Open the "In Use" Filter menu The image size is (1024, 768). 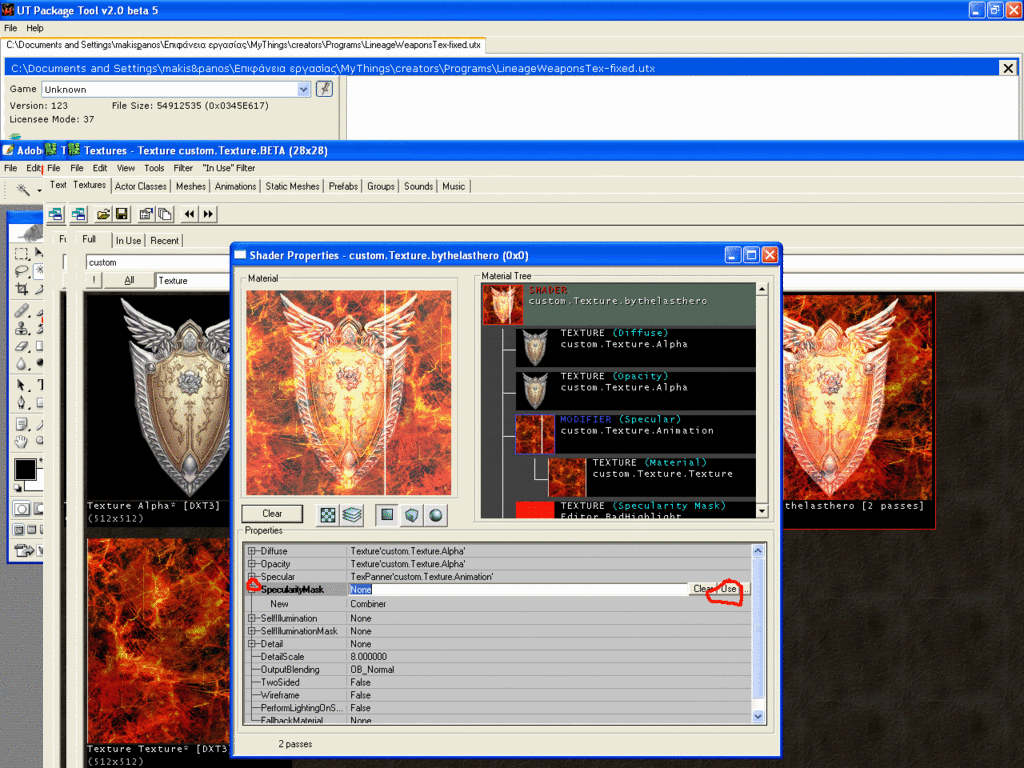tap(228, 168)
